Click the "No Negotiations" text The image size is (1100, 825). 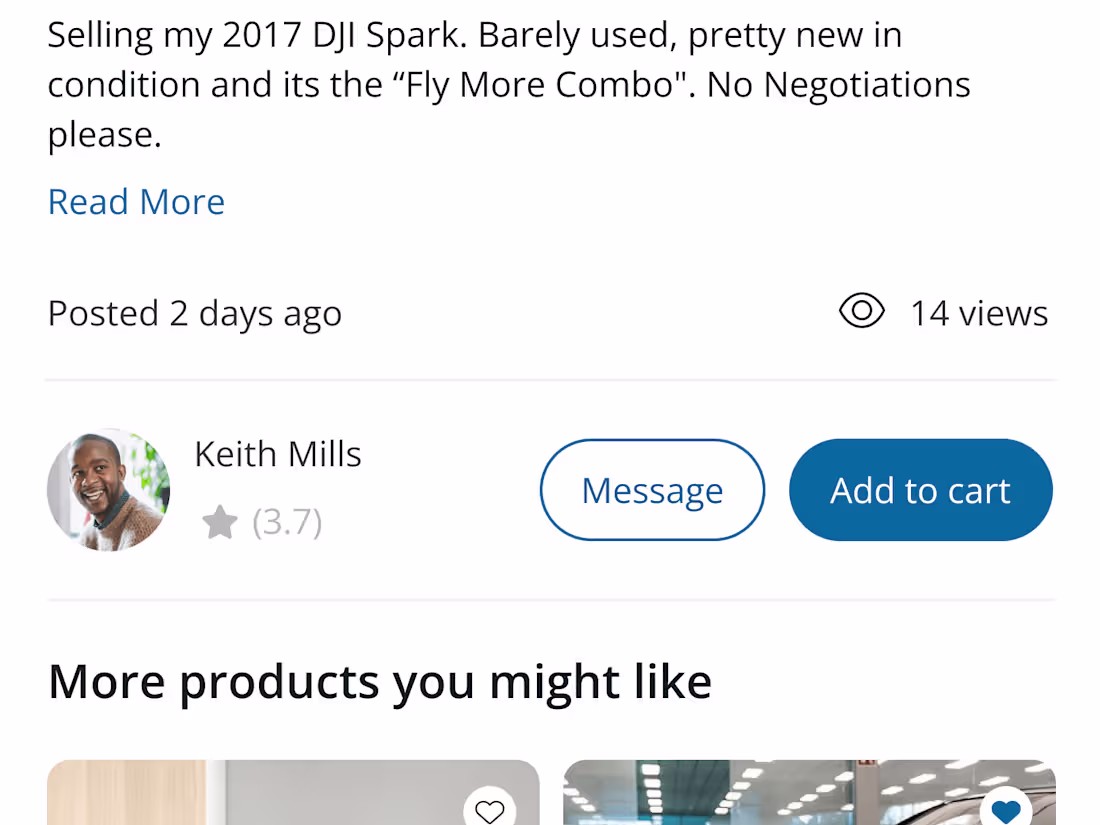[867, 85]
